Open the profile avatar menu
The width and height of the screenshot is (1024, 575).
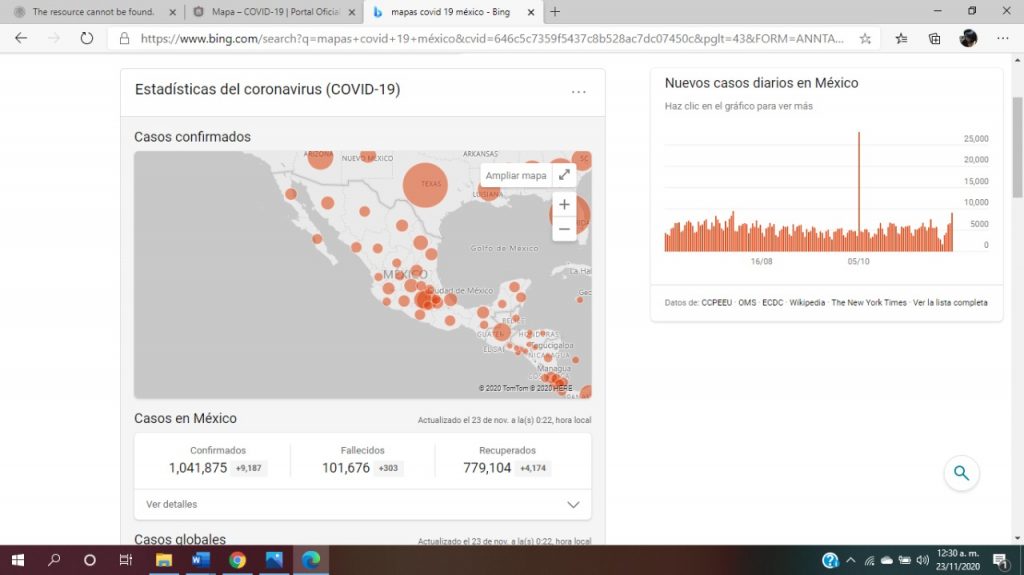(x=968, y=39)
